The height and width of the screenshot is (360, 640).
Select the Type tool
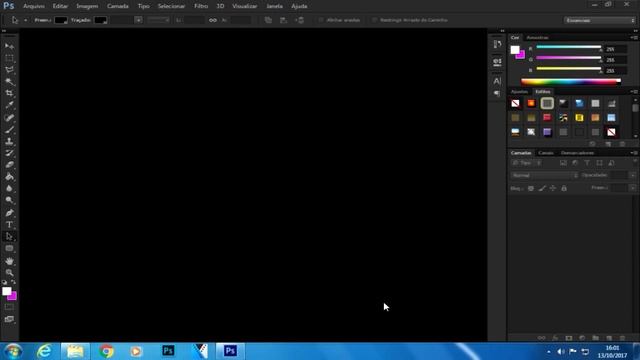coord(9,225)
